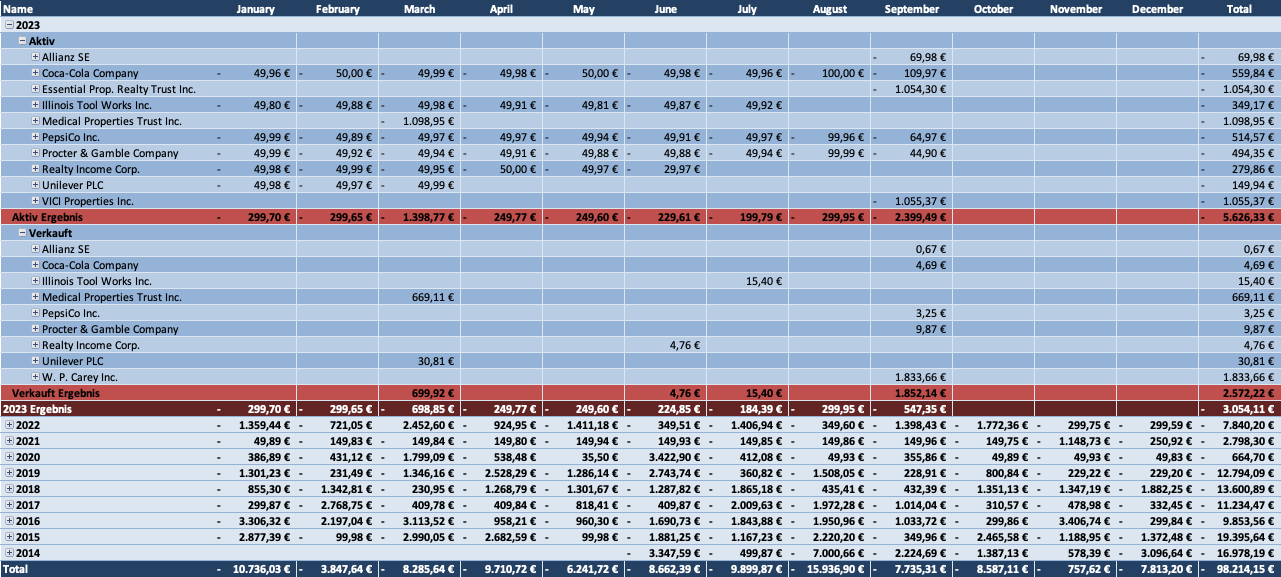Screen dimensions: 1281x577
Task: Expand Allianz SE under Aktiv
Action: tap(35, 57)
